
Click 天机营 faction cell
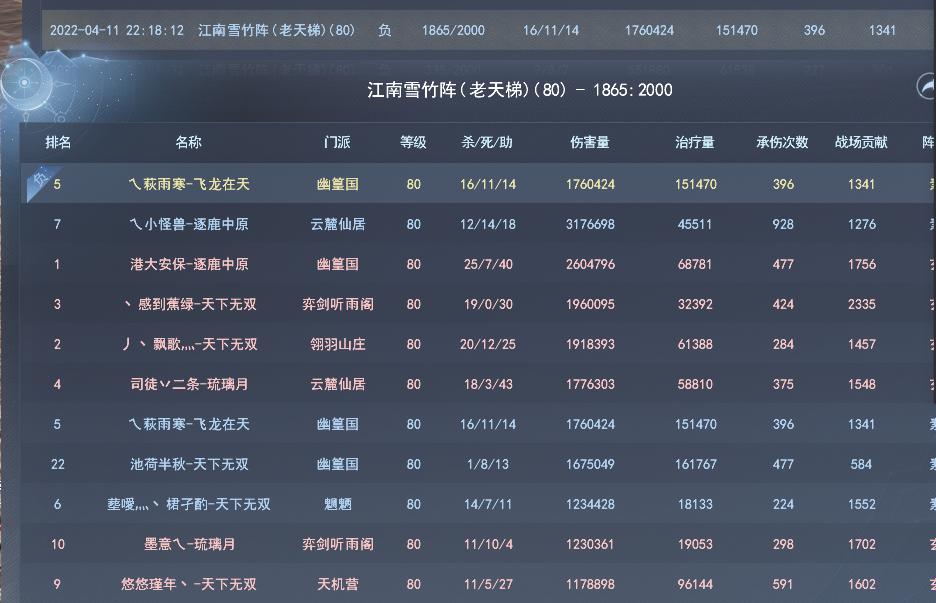coord(337,584)
